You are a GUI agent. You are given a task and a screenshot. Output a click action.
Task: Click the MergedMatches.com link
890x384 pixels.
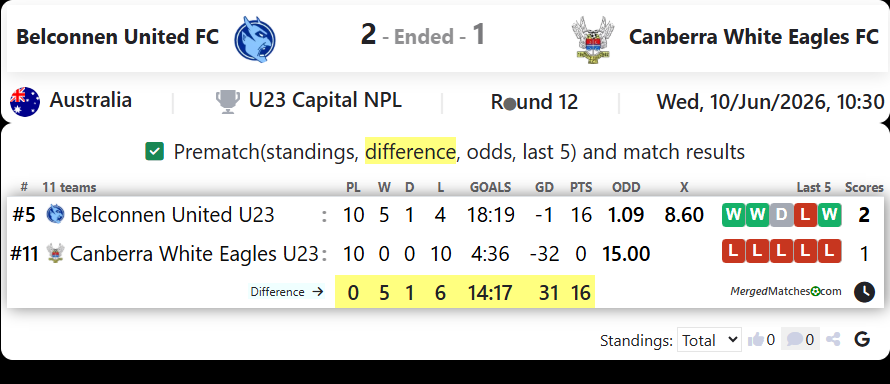pyautogui.click(x=786, y=292)
